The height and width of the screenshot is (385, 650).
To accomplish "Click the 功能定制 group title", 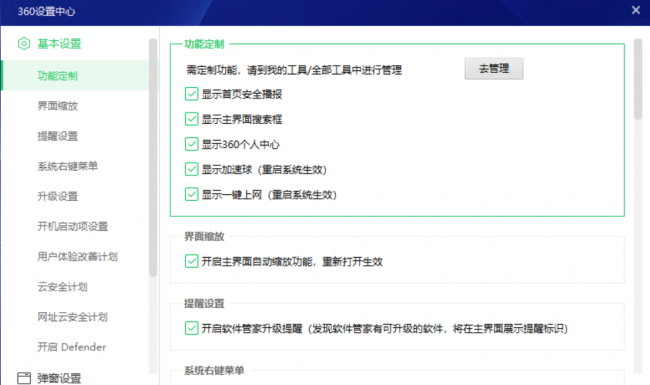I will click(204, 44).
